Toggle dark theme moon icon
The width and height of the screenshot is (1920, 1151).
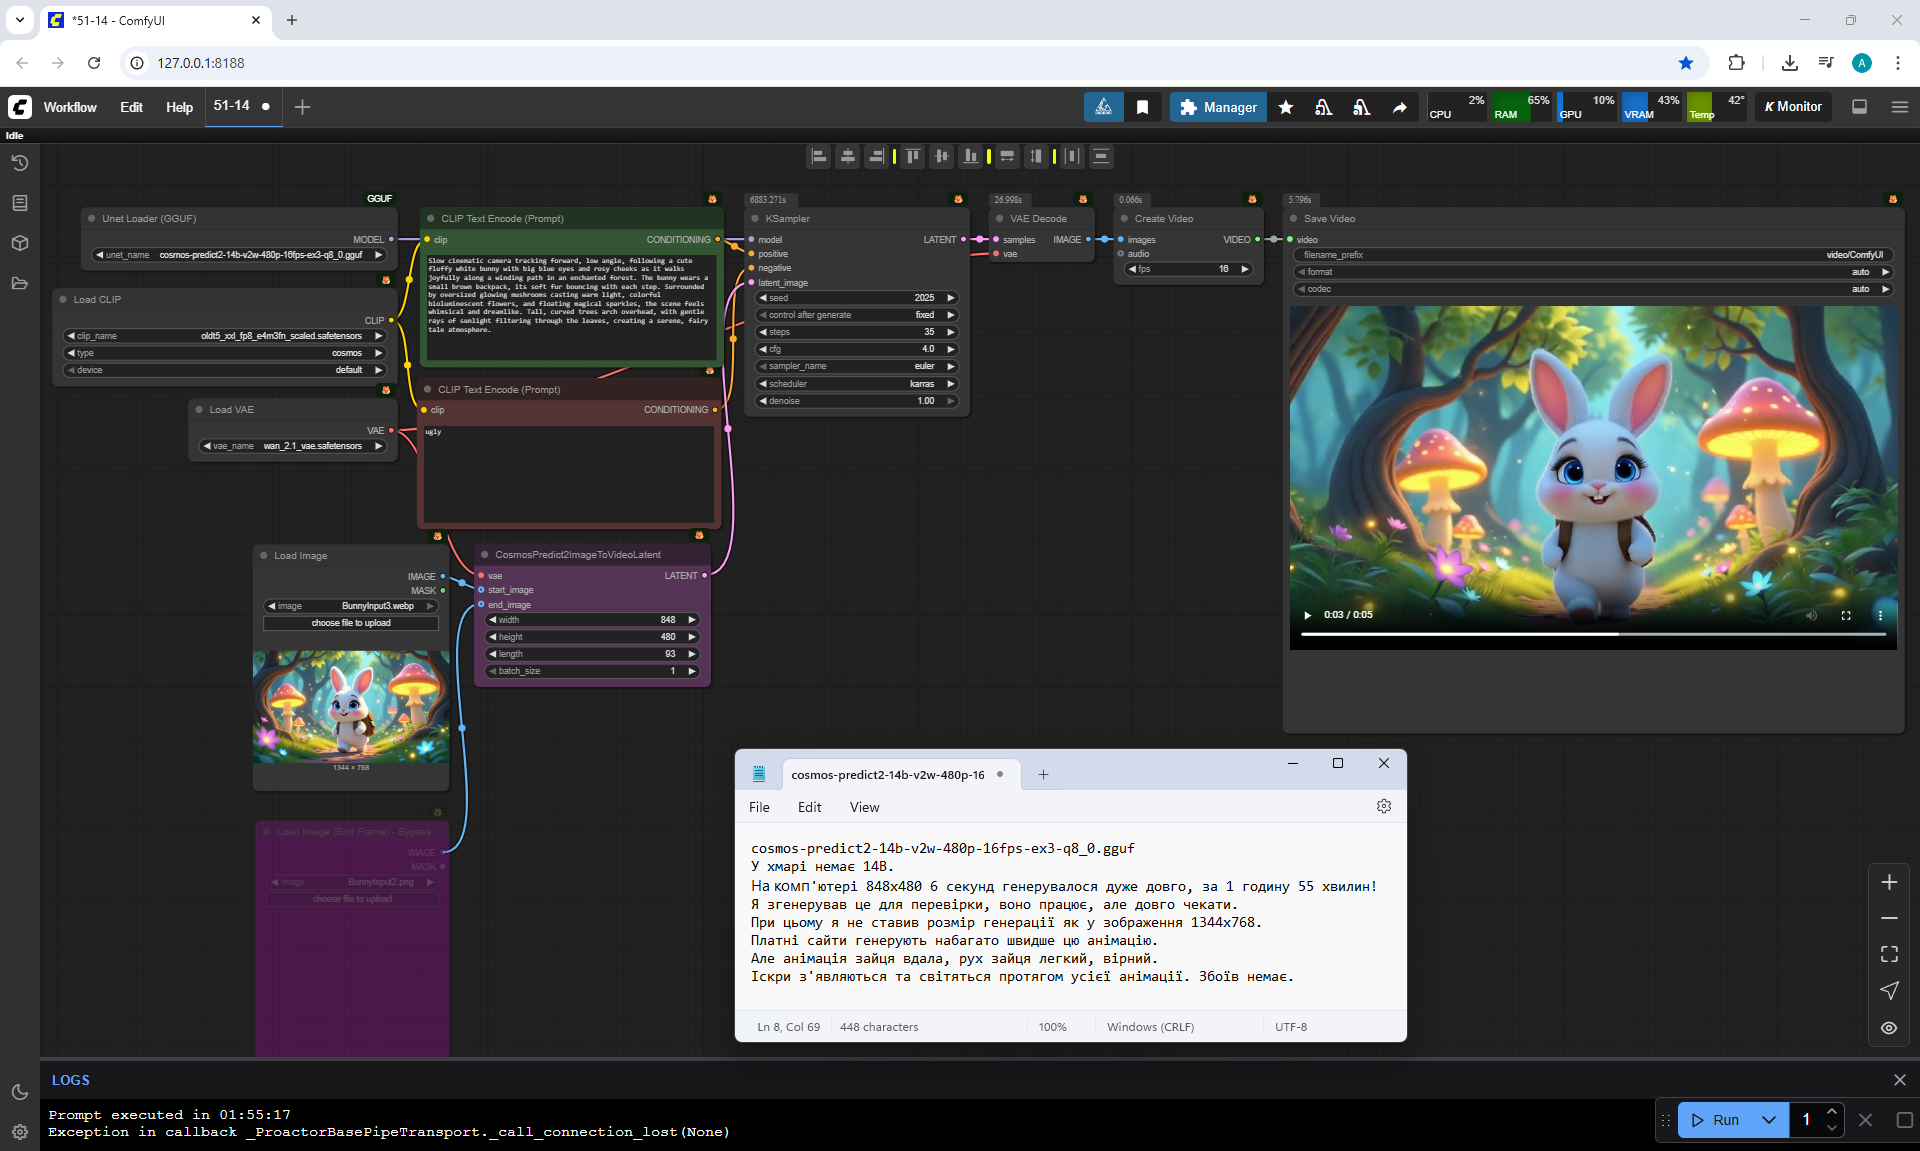19,1092
